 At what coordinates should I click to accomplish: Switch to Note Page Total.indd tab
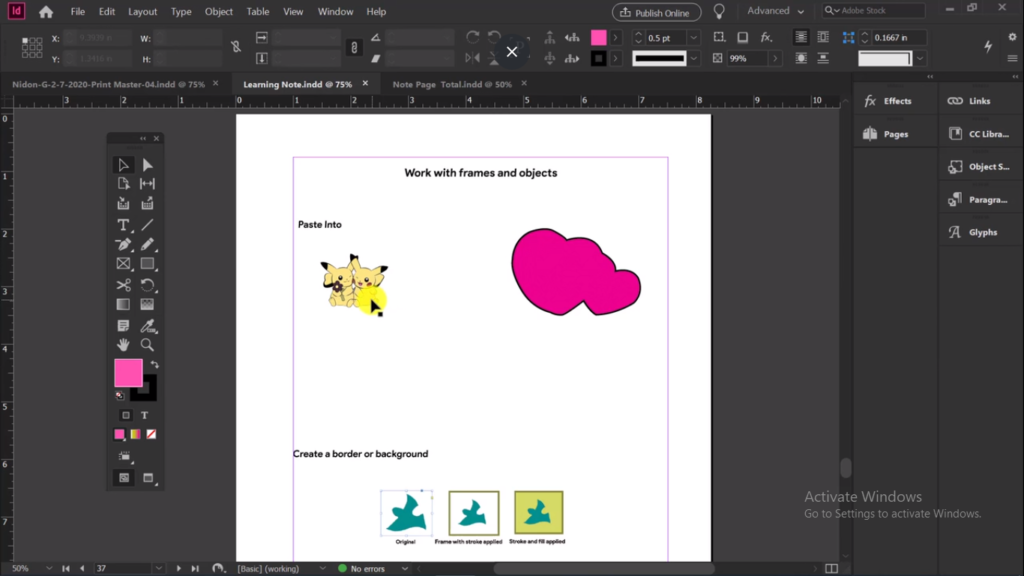tap(452, 84)
